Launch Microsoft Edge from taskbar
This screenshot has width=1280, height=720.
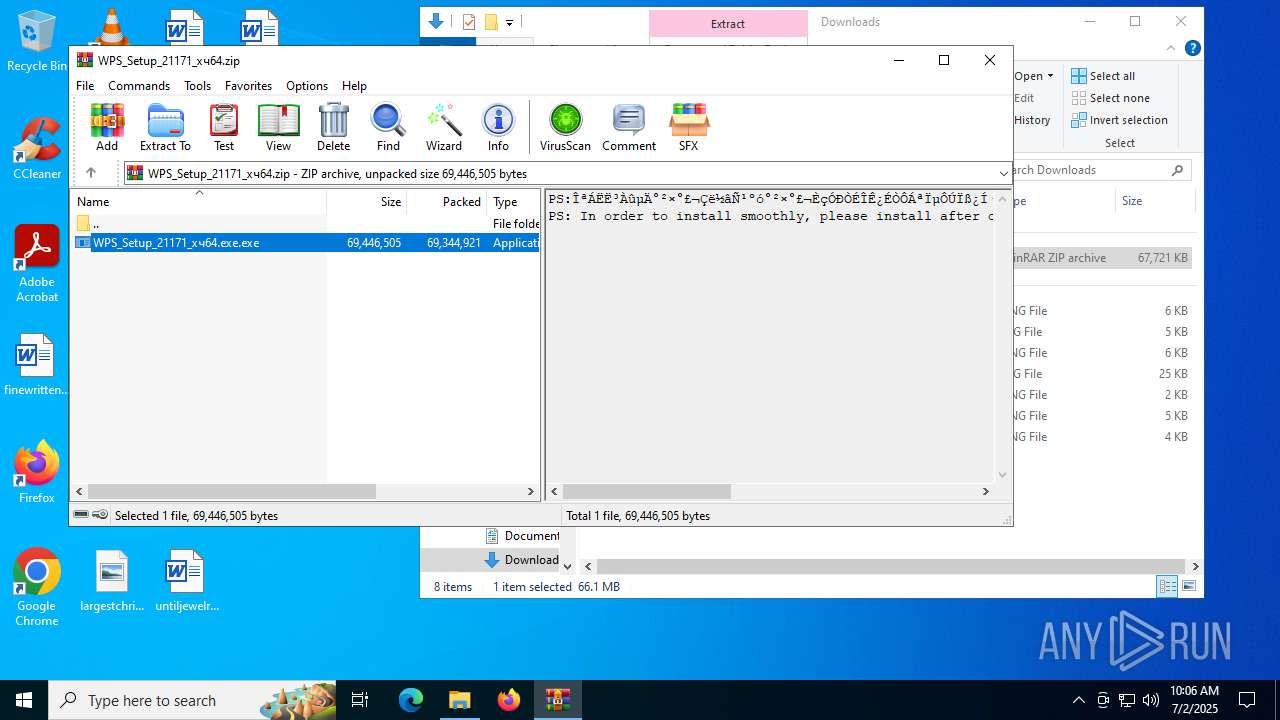411,700
